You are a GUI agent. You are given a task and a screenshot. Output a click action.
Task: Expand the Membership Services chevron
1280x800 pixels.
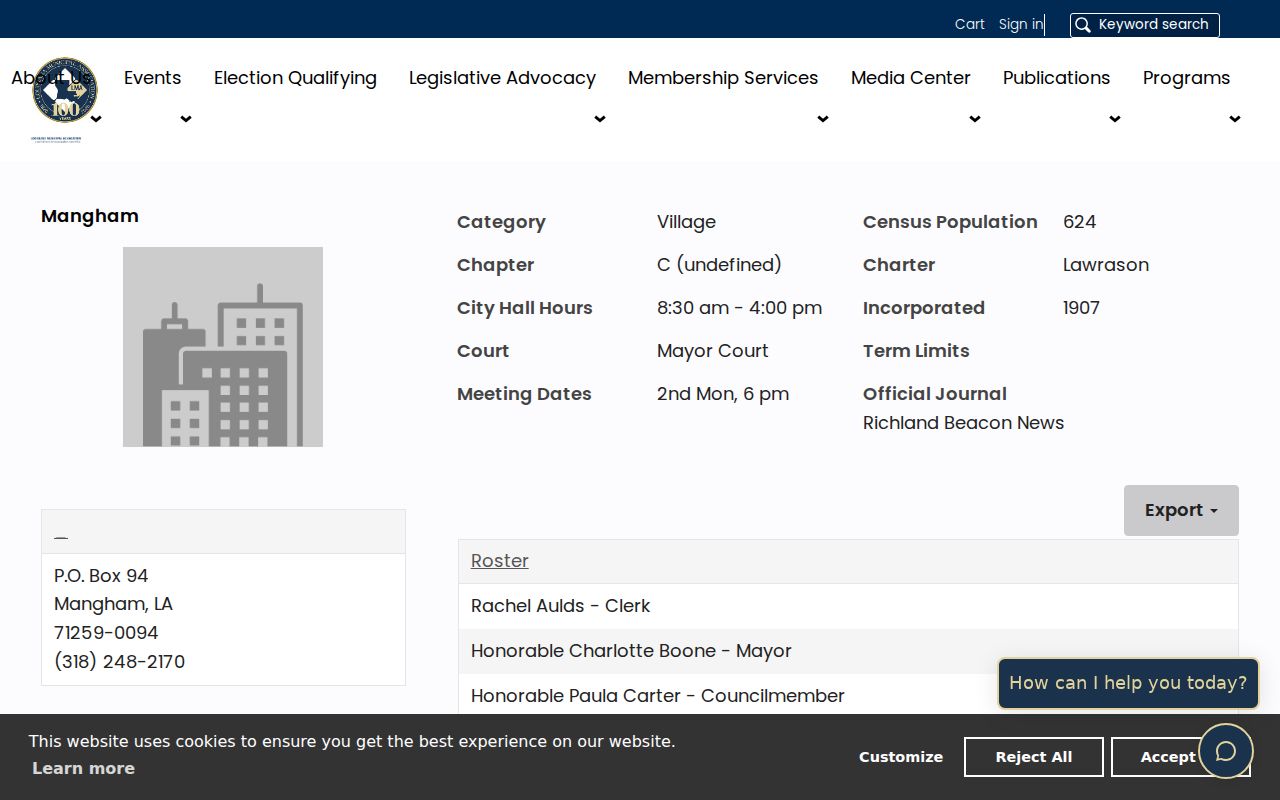pos(823,119)
